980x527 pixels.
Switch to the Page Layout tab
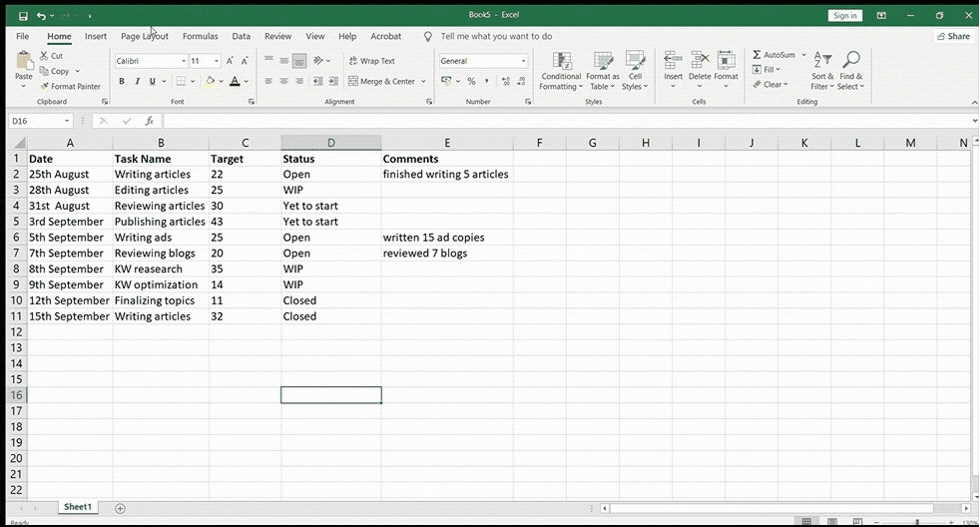[x=144, y=36]
